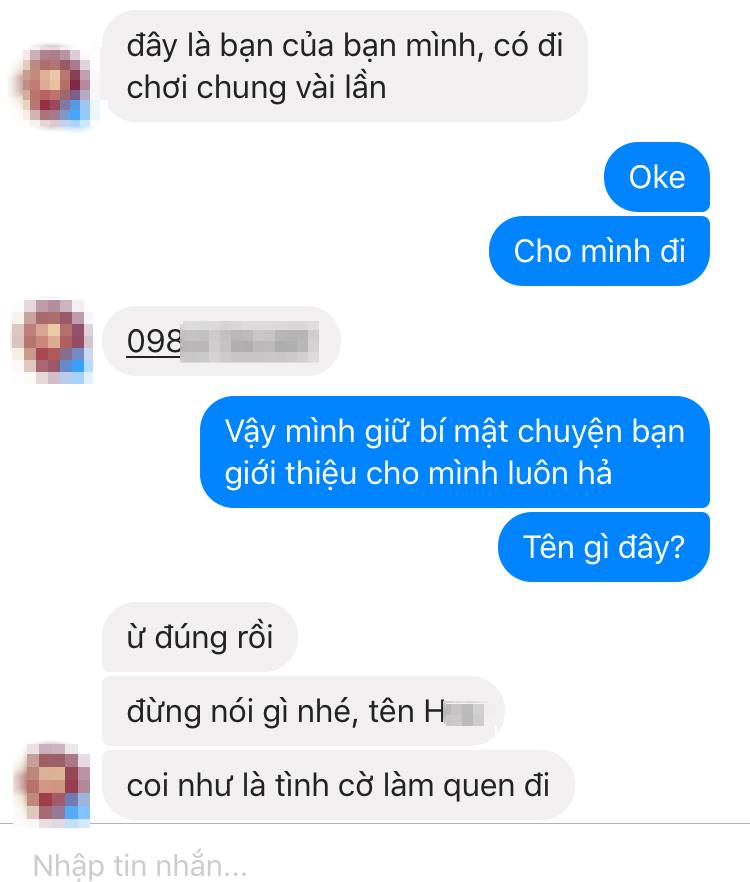Open the underlined '098' phone number link
750x882 pixels.
coord(154,341)
